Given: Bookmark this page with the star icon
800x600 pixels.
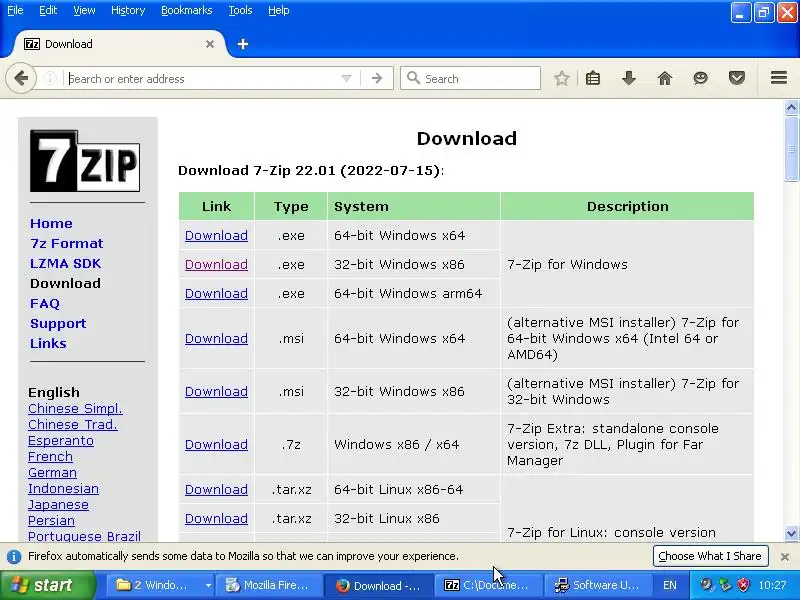Looking at the screenshot, I should point(562,78).
